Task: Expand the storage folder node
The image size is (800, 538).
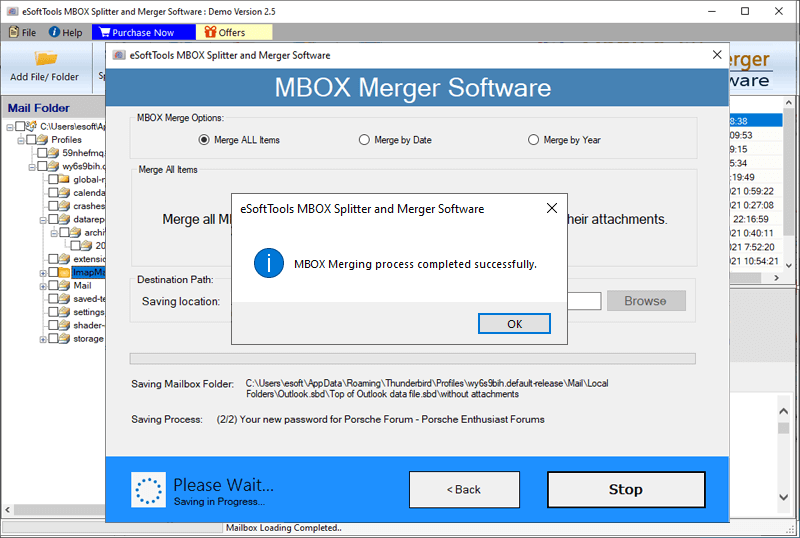Action: coord(43,339)
